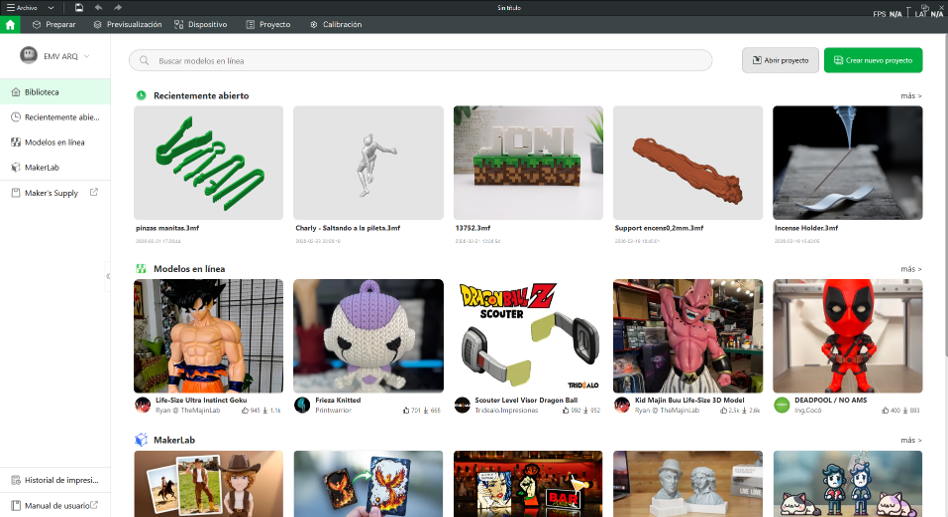Click like icon on Frieza Knitted card
Screen dimensions: 948x517
(406, 411)
